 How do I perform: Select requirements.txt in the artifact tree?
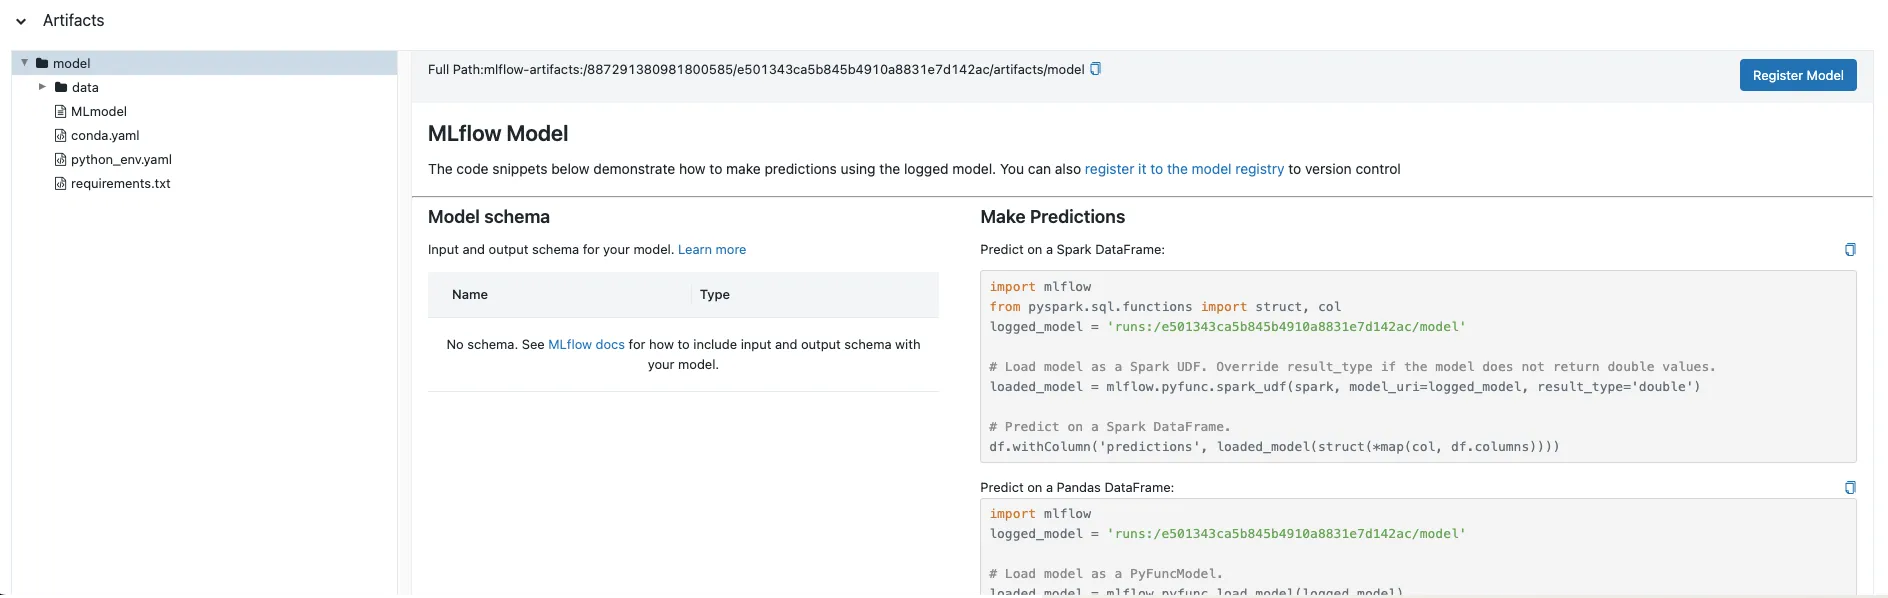[121, 183]
